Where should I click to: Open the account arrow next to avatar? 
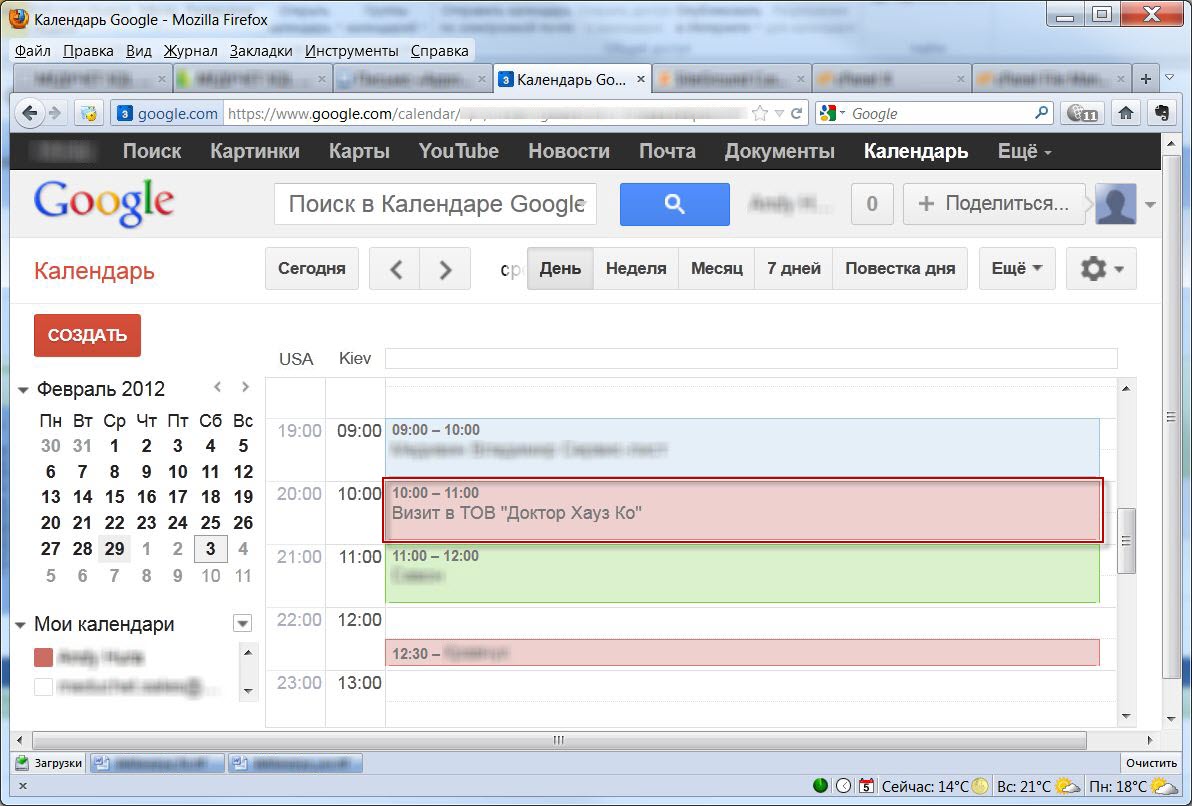[x=1150, y=205]
